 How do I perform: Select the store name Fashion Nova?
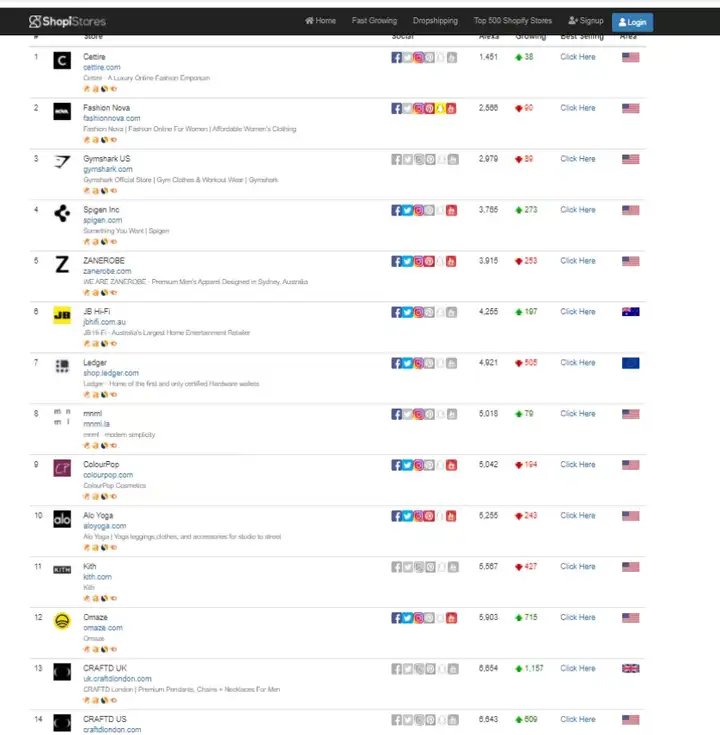106,108
